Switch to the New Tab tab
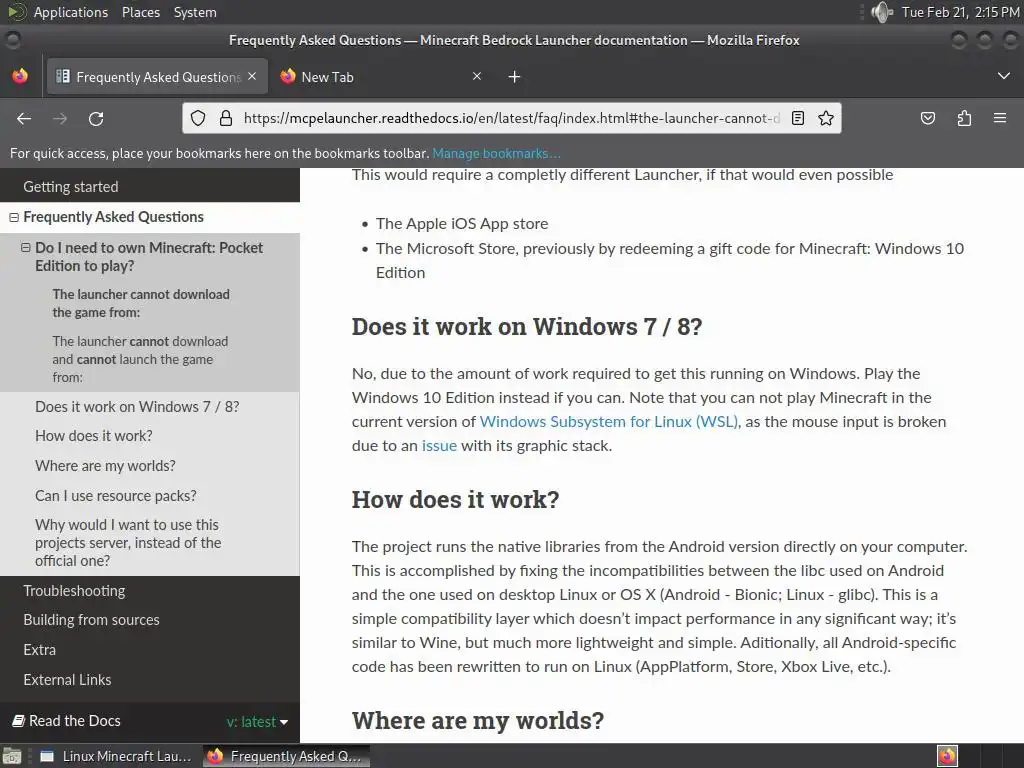The width and height of the screenshot is (1024, 768). [x=381, y=77]
